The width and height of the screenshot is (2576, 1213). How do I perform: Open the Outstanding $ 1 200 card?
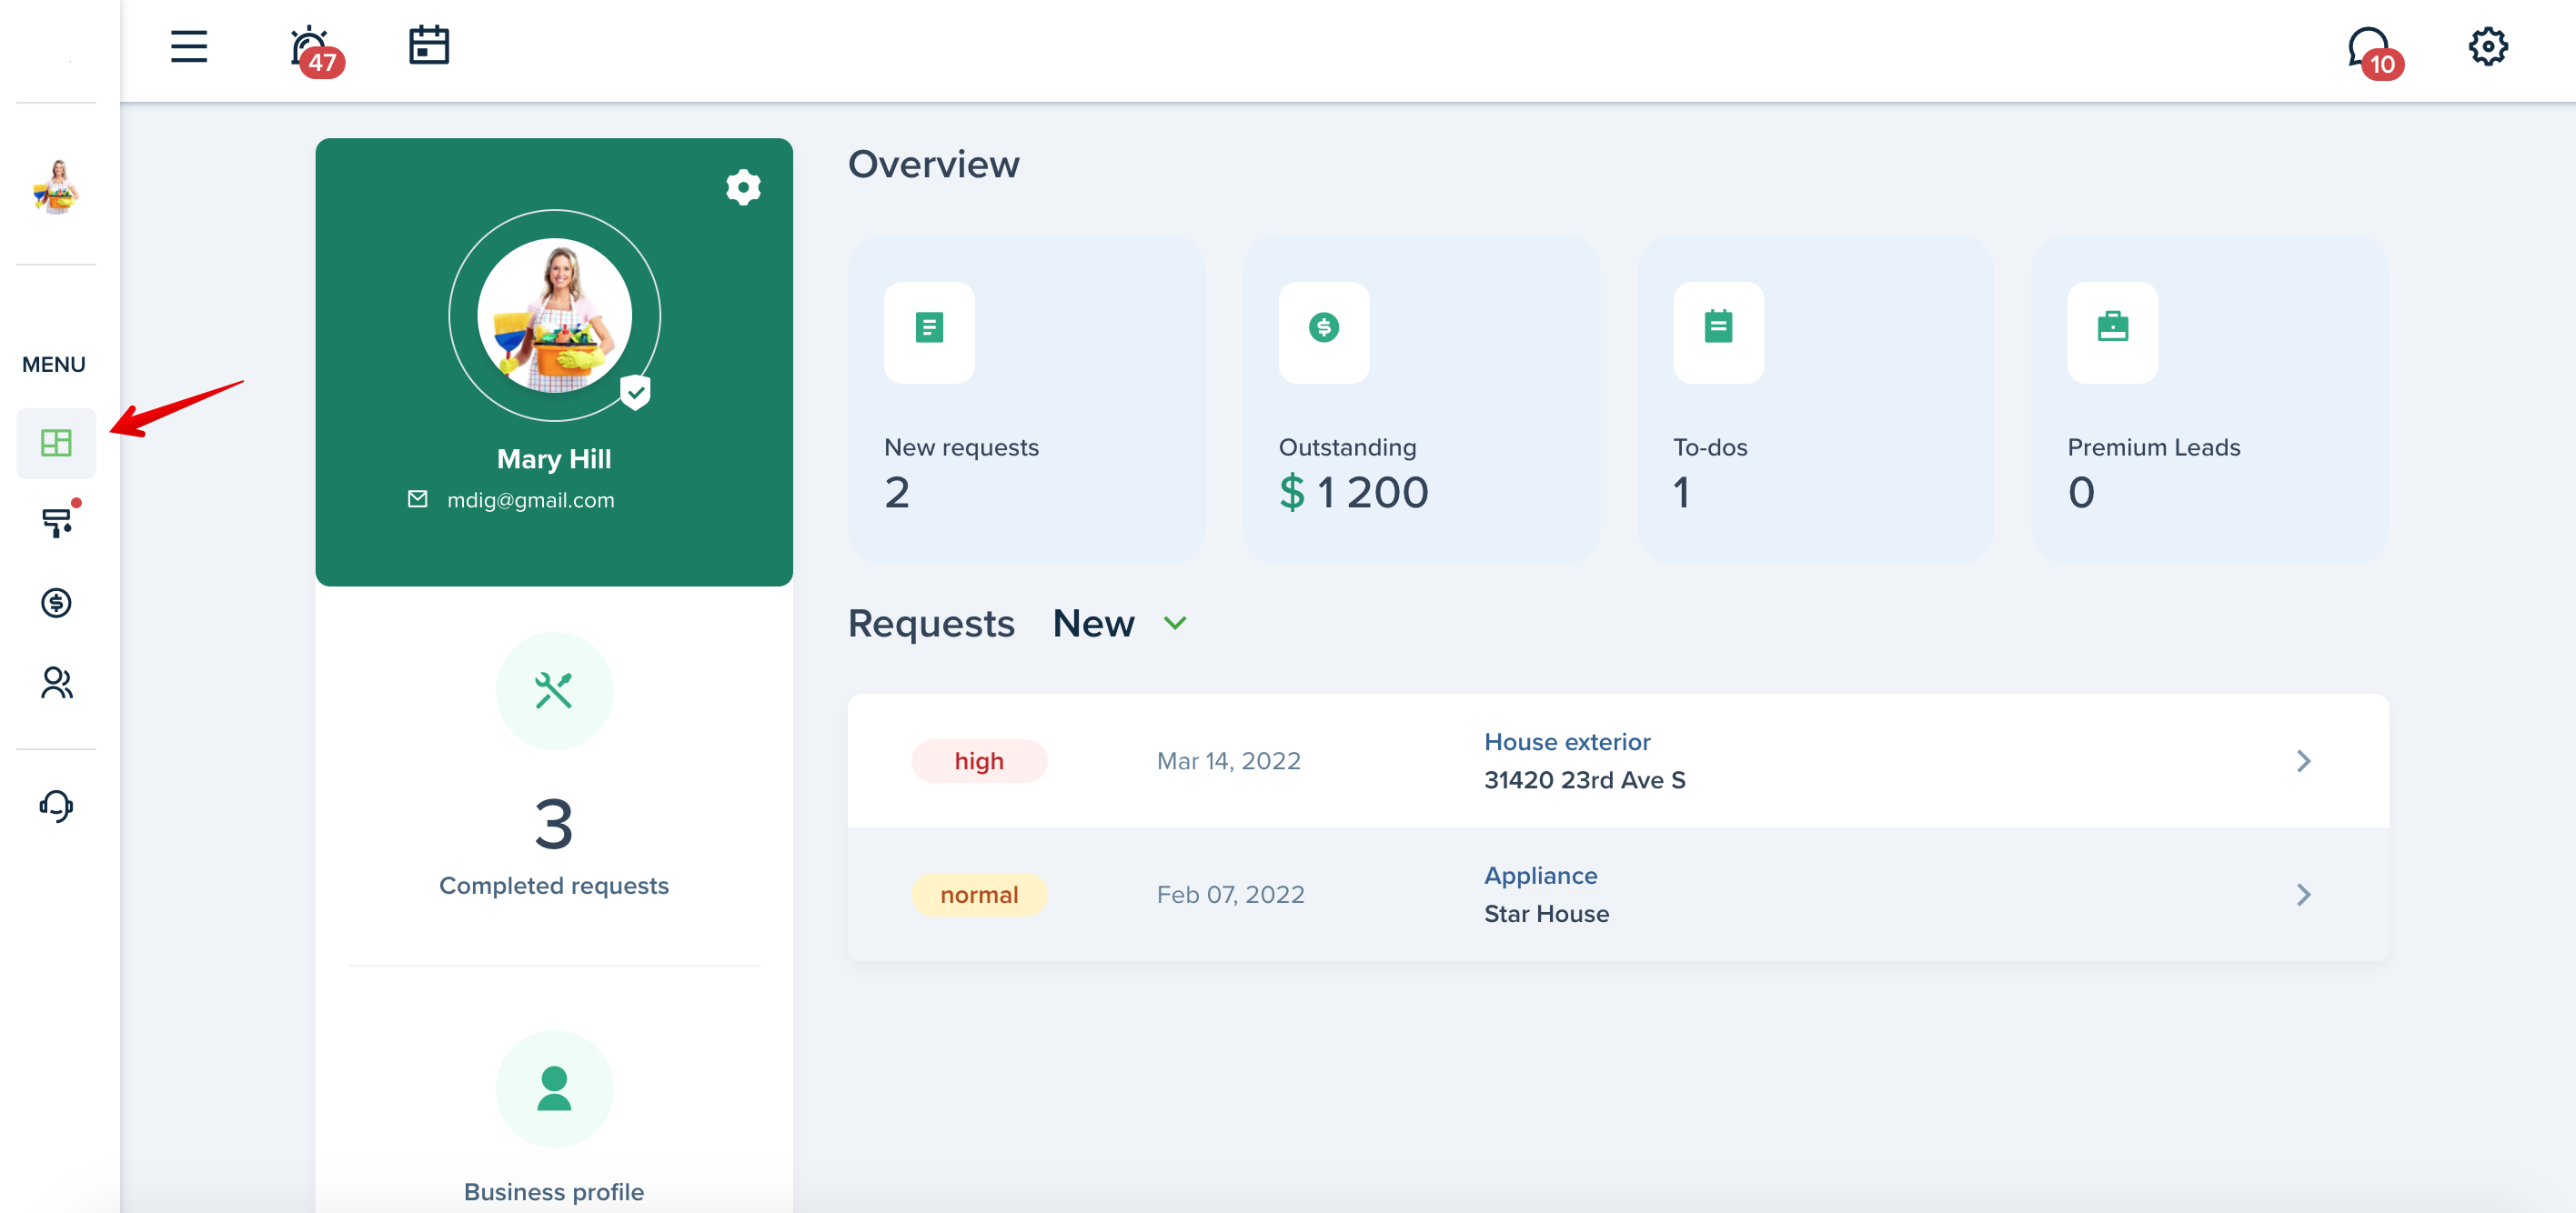1420,399
